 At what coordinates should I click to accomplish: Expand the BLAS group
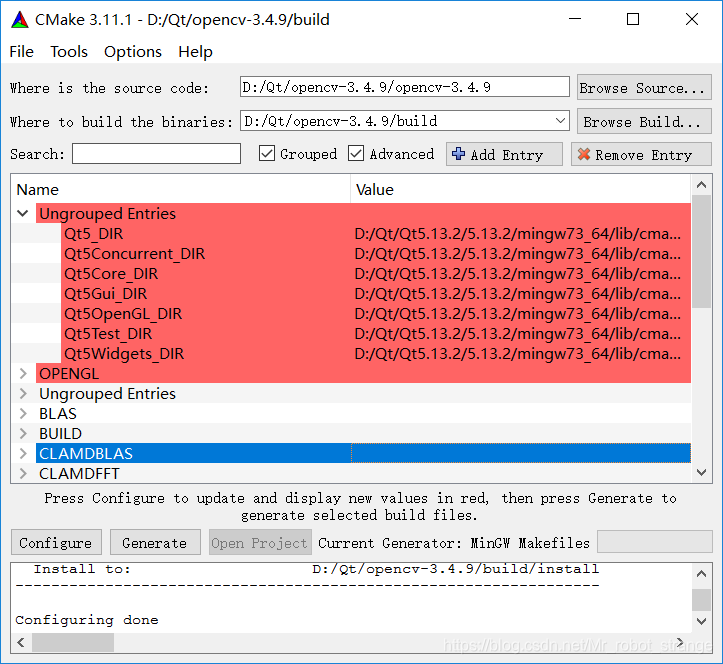23,414
